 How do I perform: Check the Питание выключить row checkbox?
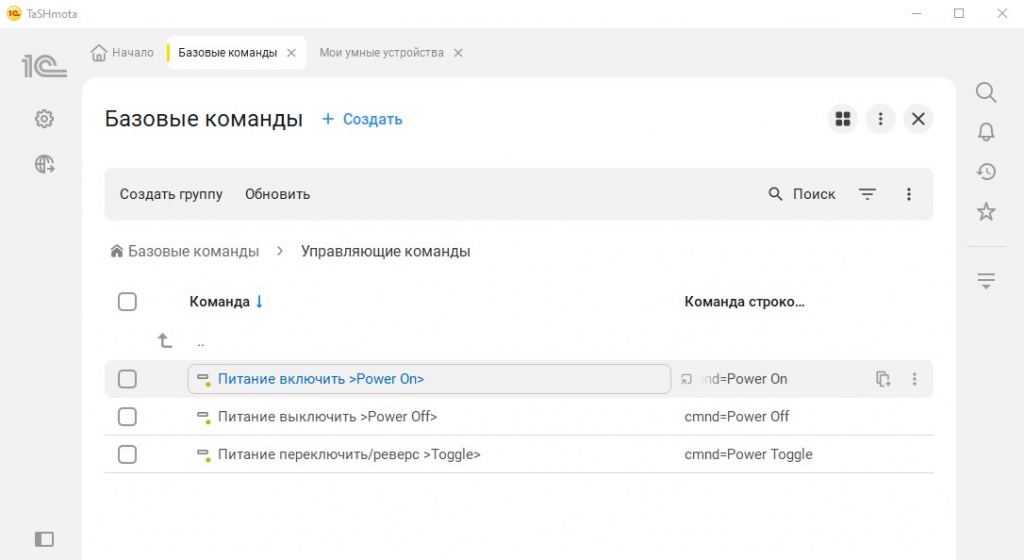click(x=127, y=417)
